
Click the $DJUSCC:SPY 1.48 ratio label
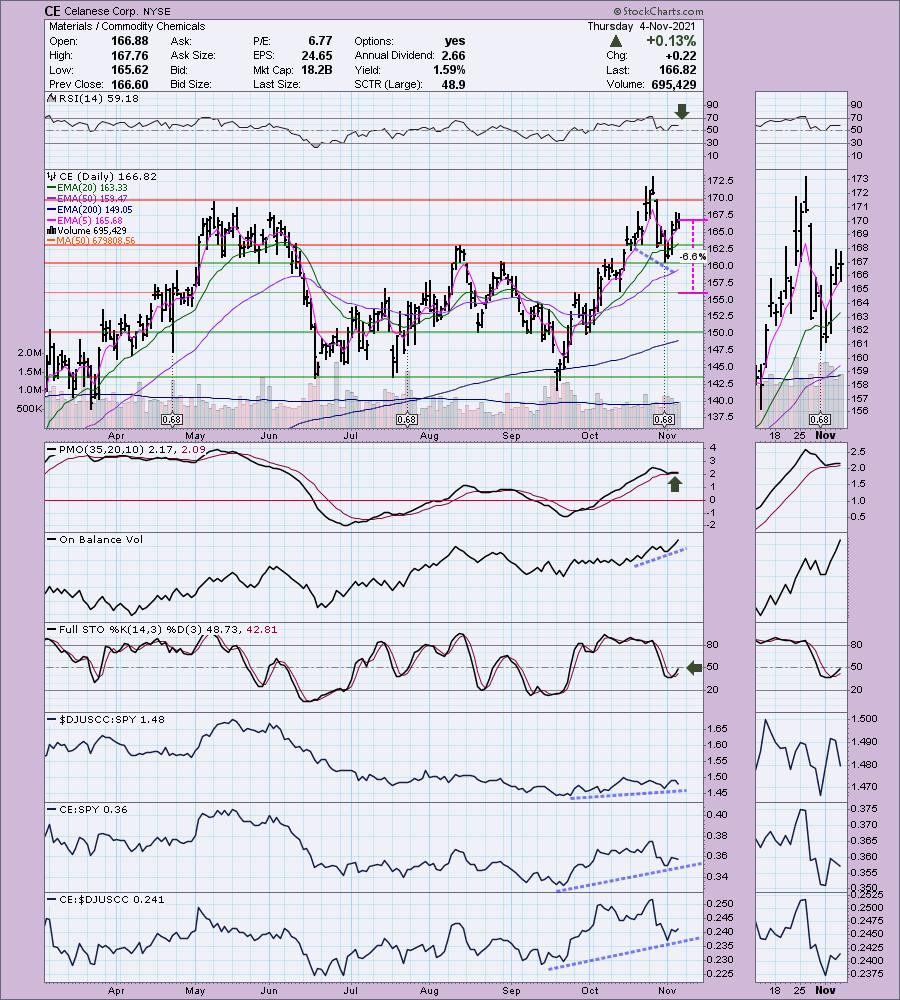(112, 719)
